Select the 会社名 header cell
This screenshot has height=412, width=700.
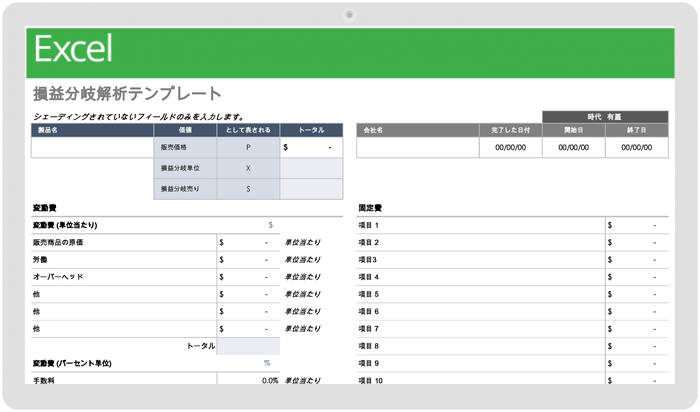(x=418, y=130)
